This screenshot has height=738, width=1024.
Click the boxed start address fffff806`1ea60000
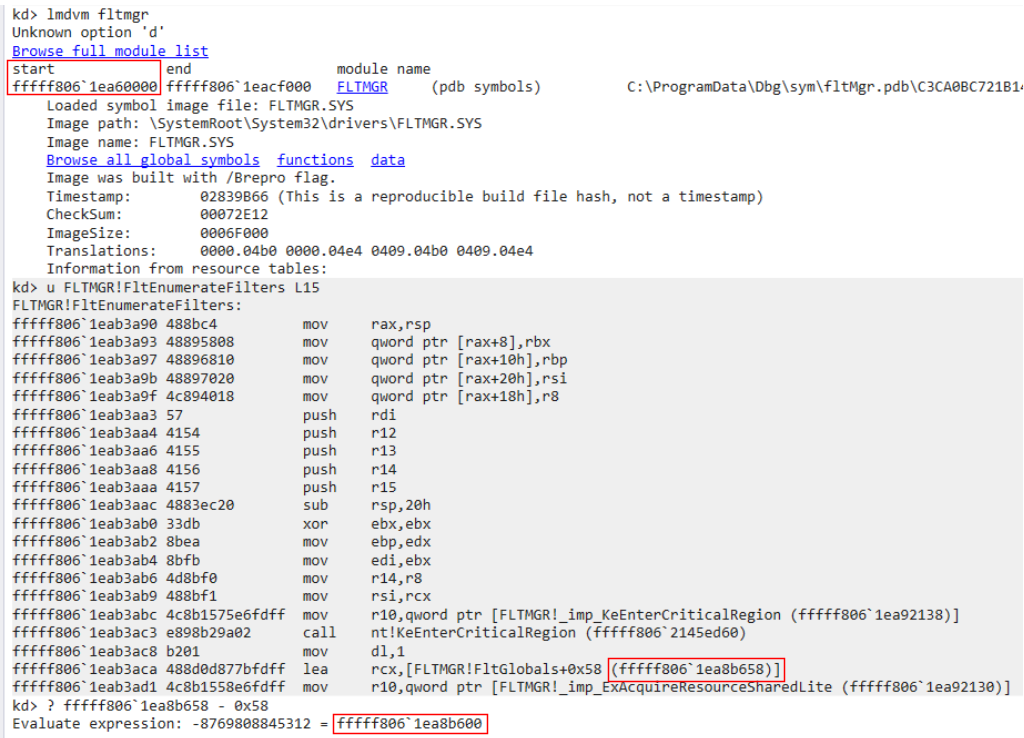coord(84,87)
